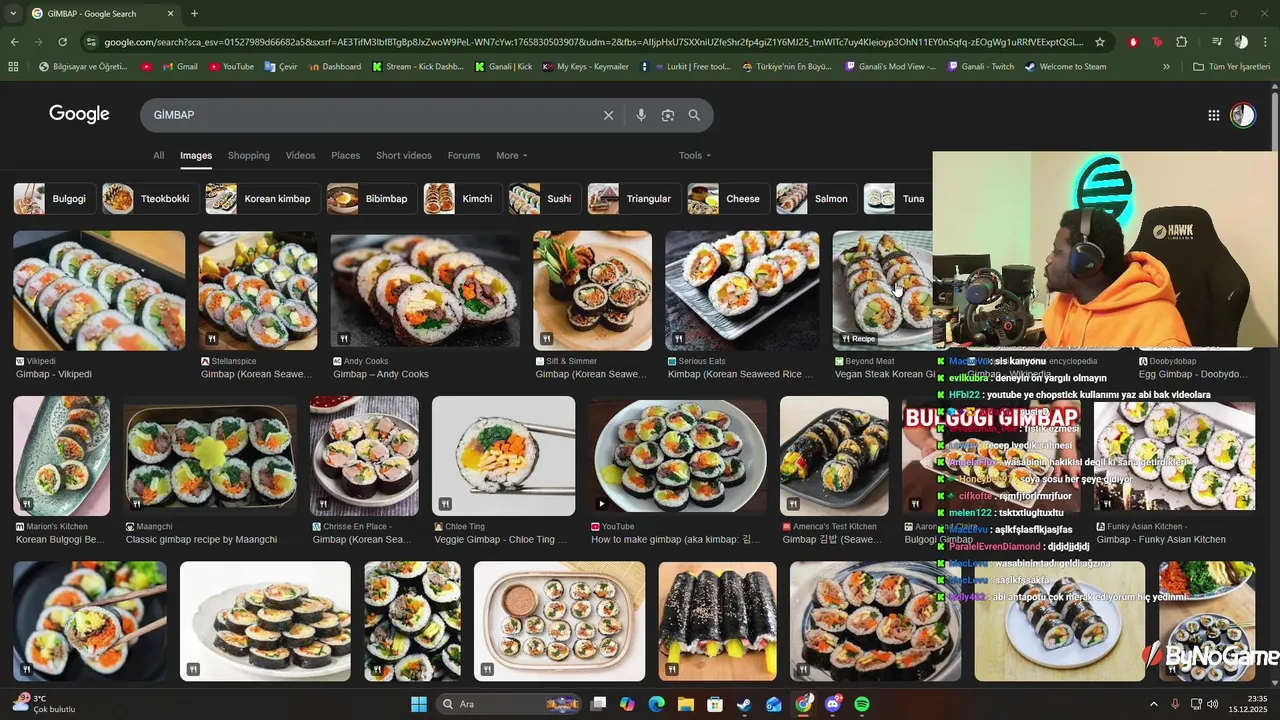Viewport: 1280px width, 720px height.
Task: Switch to the Forums tab
Action: [464, 155]
